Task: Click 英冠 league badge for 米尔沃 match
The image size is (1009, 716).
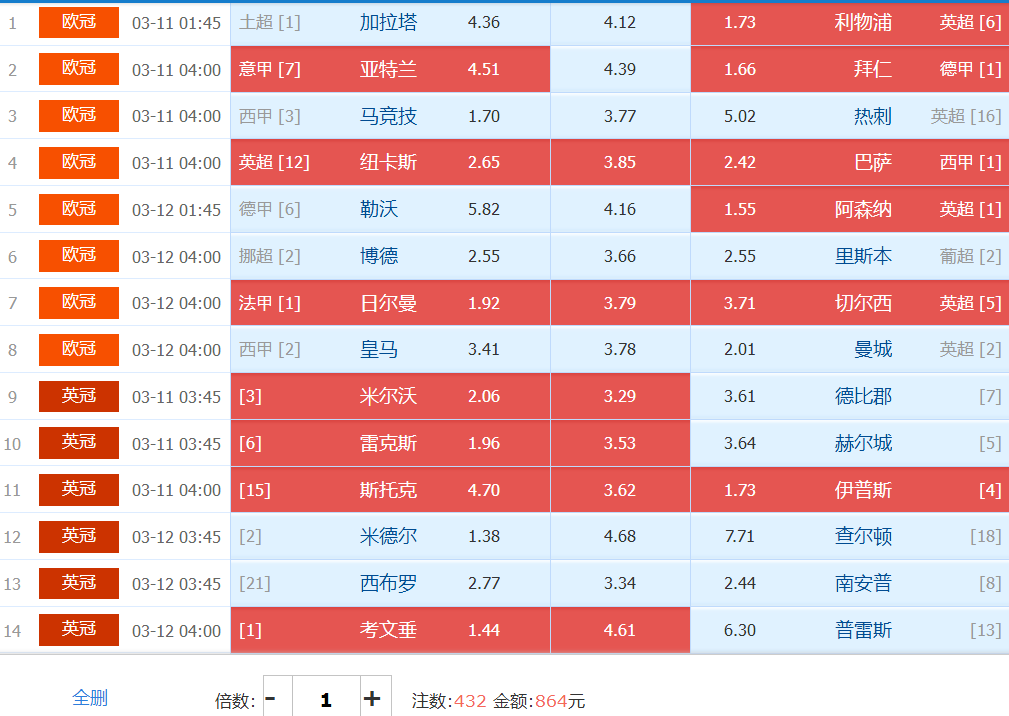Action: (x=79, y=396)
